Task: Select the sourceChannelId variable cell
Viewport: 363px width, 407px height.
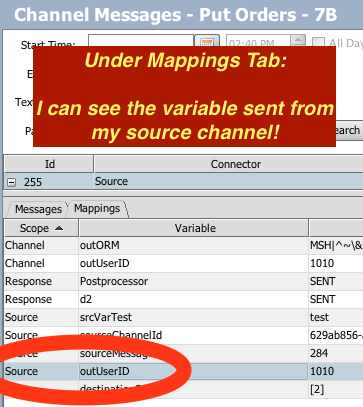Action: (194, 335)
